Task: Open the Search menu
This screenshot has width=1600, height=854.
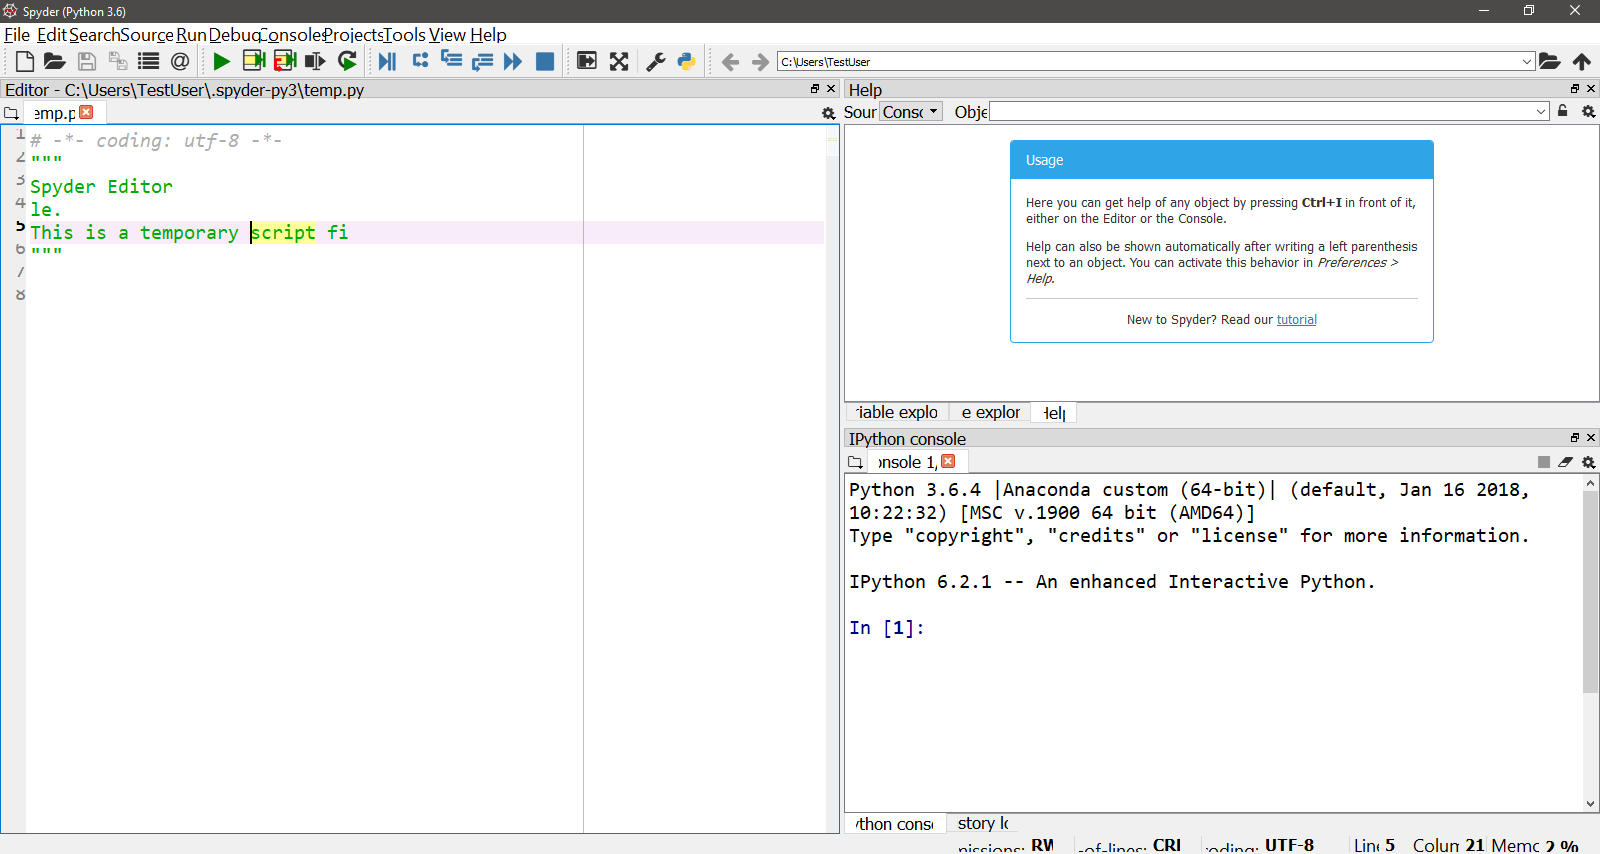Action: [94, 35]
